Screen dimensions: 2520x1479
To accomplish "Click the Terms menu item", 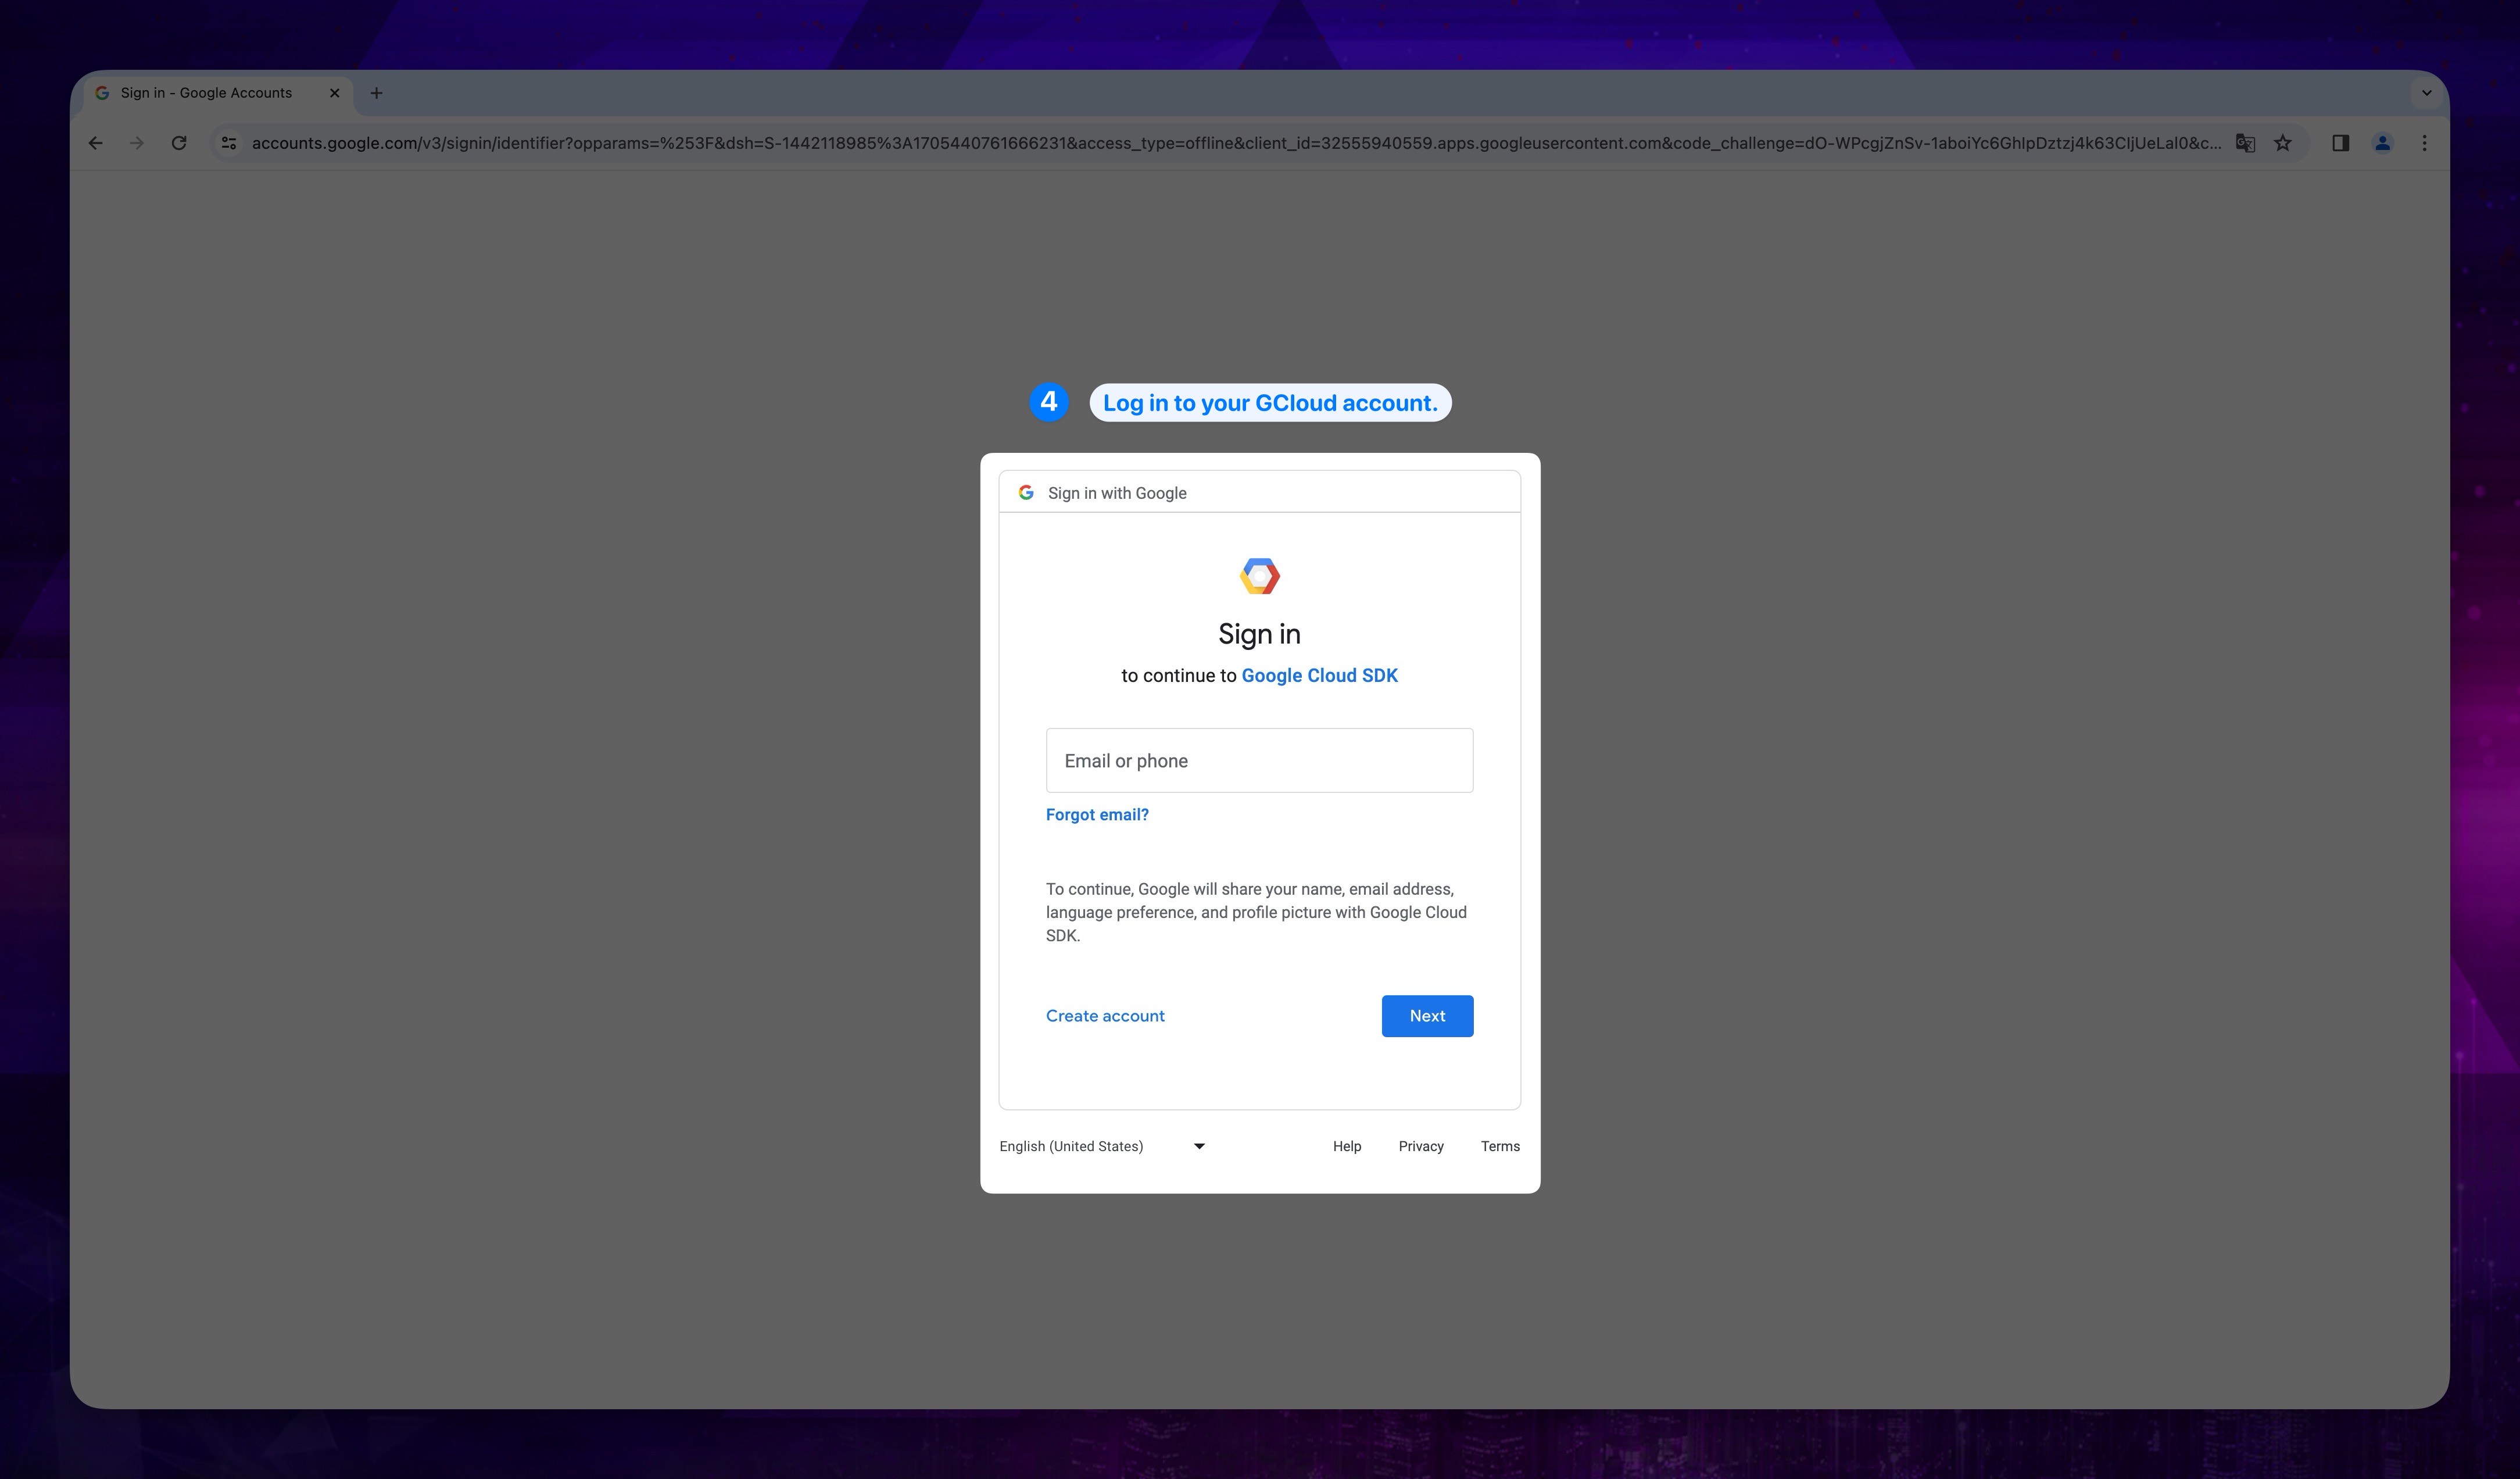I will click(1499, 1146).
